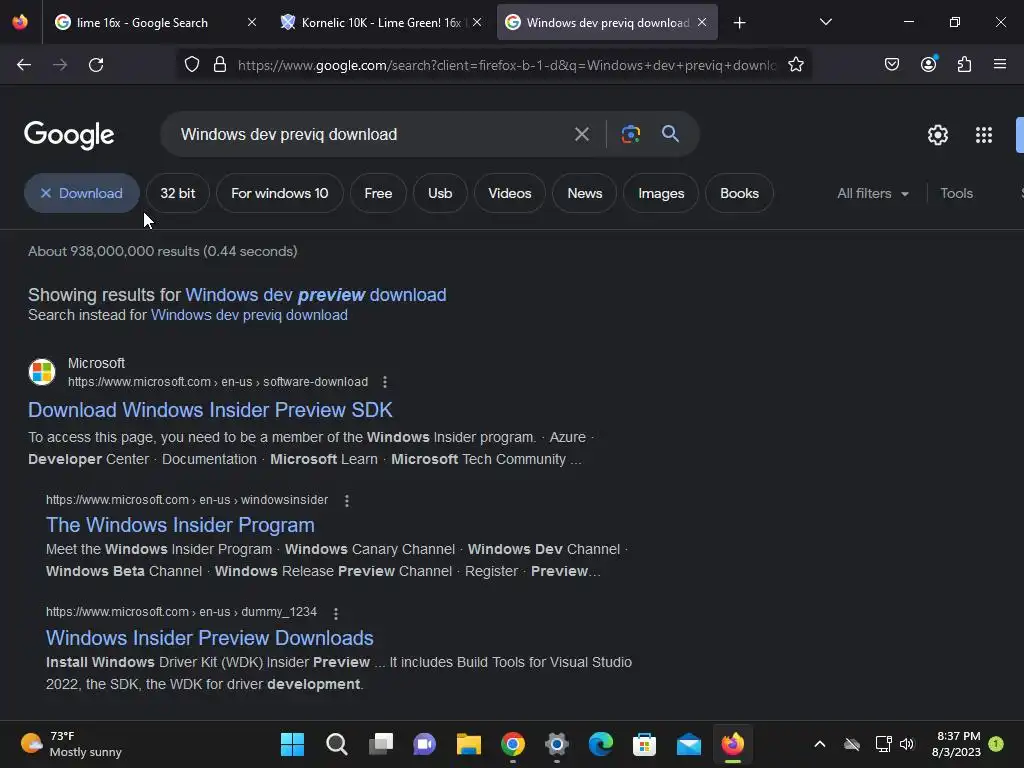Open Windows Insider Preview Downloads result
This screenshot has width=1024, height=768.
210,638
